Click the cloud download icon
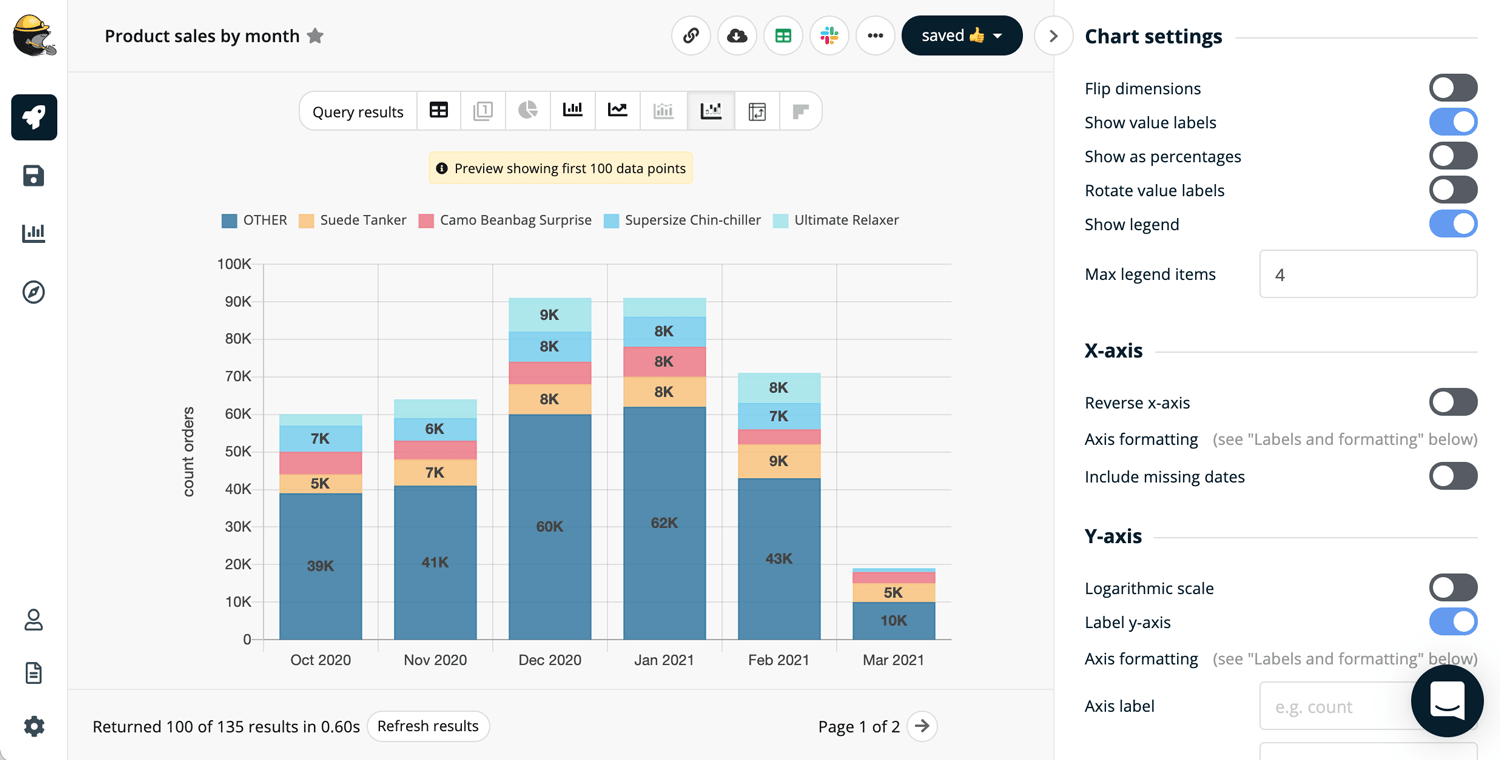Screen dimensions: 1500x760 tap(737, 36)
